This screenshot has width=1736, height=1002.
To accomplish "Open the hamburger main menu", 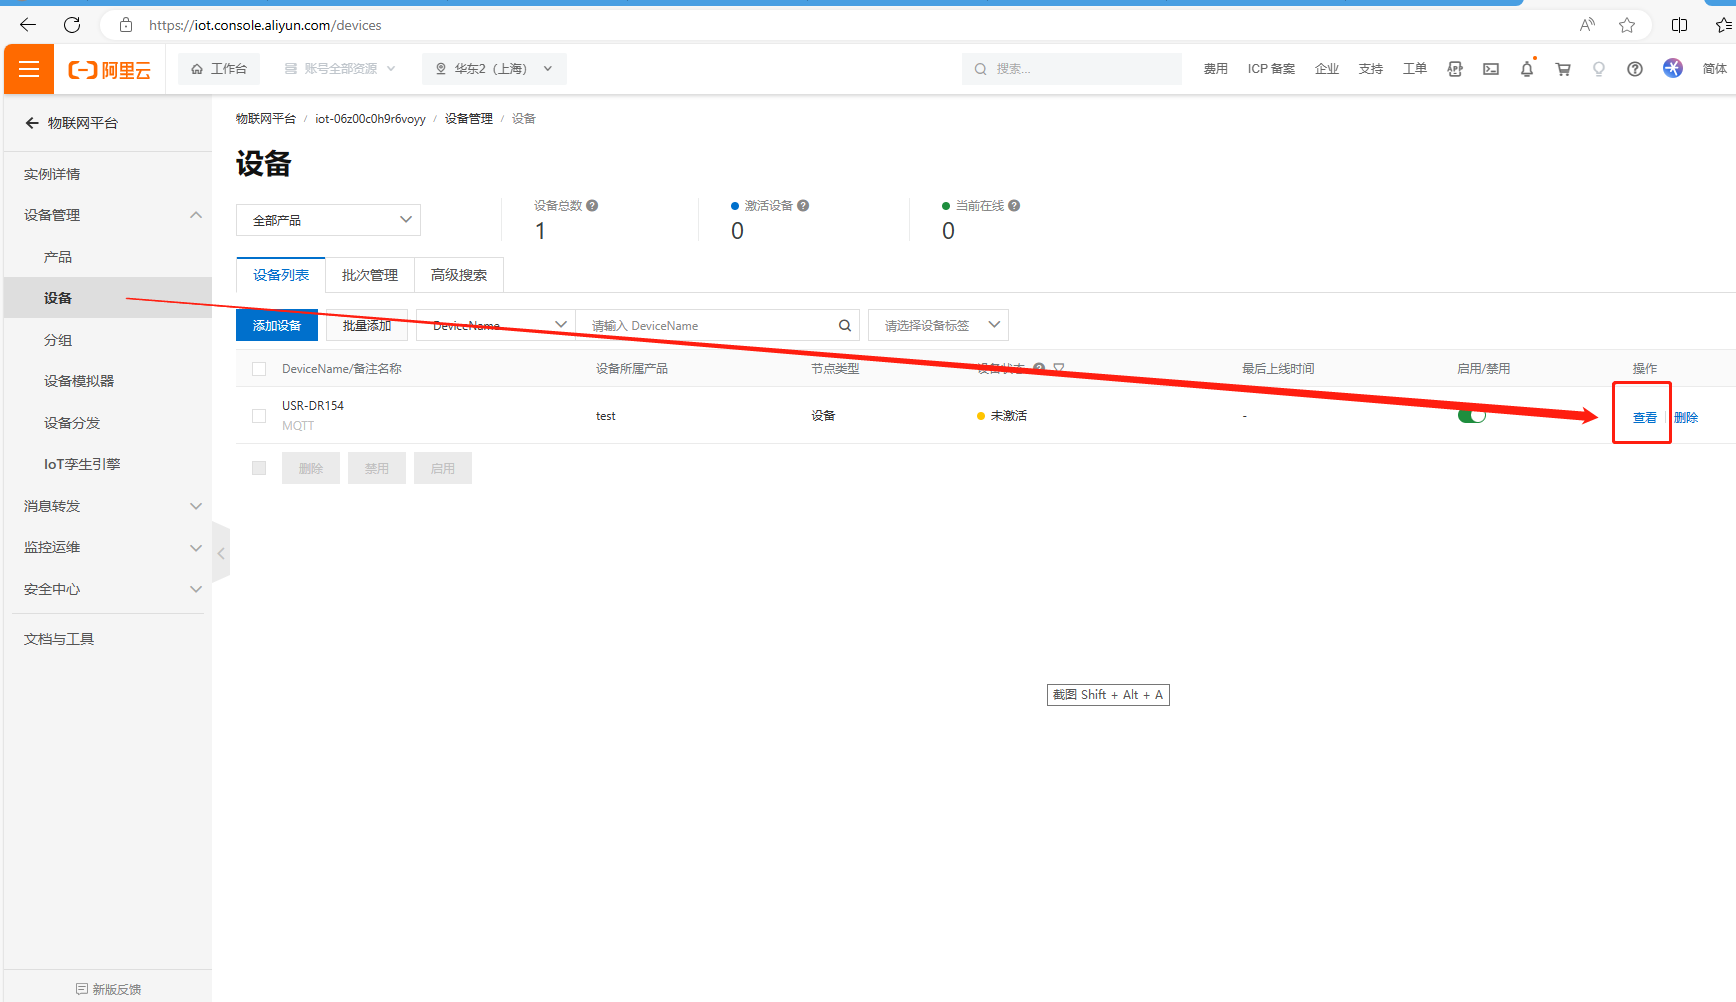I will [x=29, y=69].
